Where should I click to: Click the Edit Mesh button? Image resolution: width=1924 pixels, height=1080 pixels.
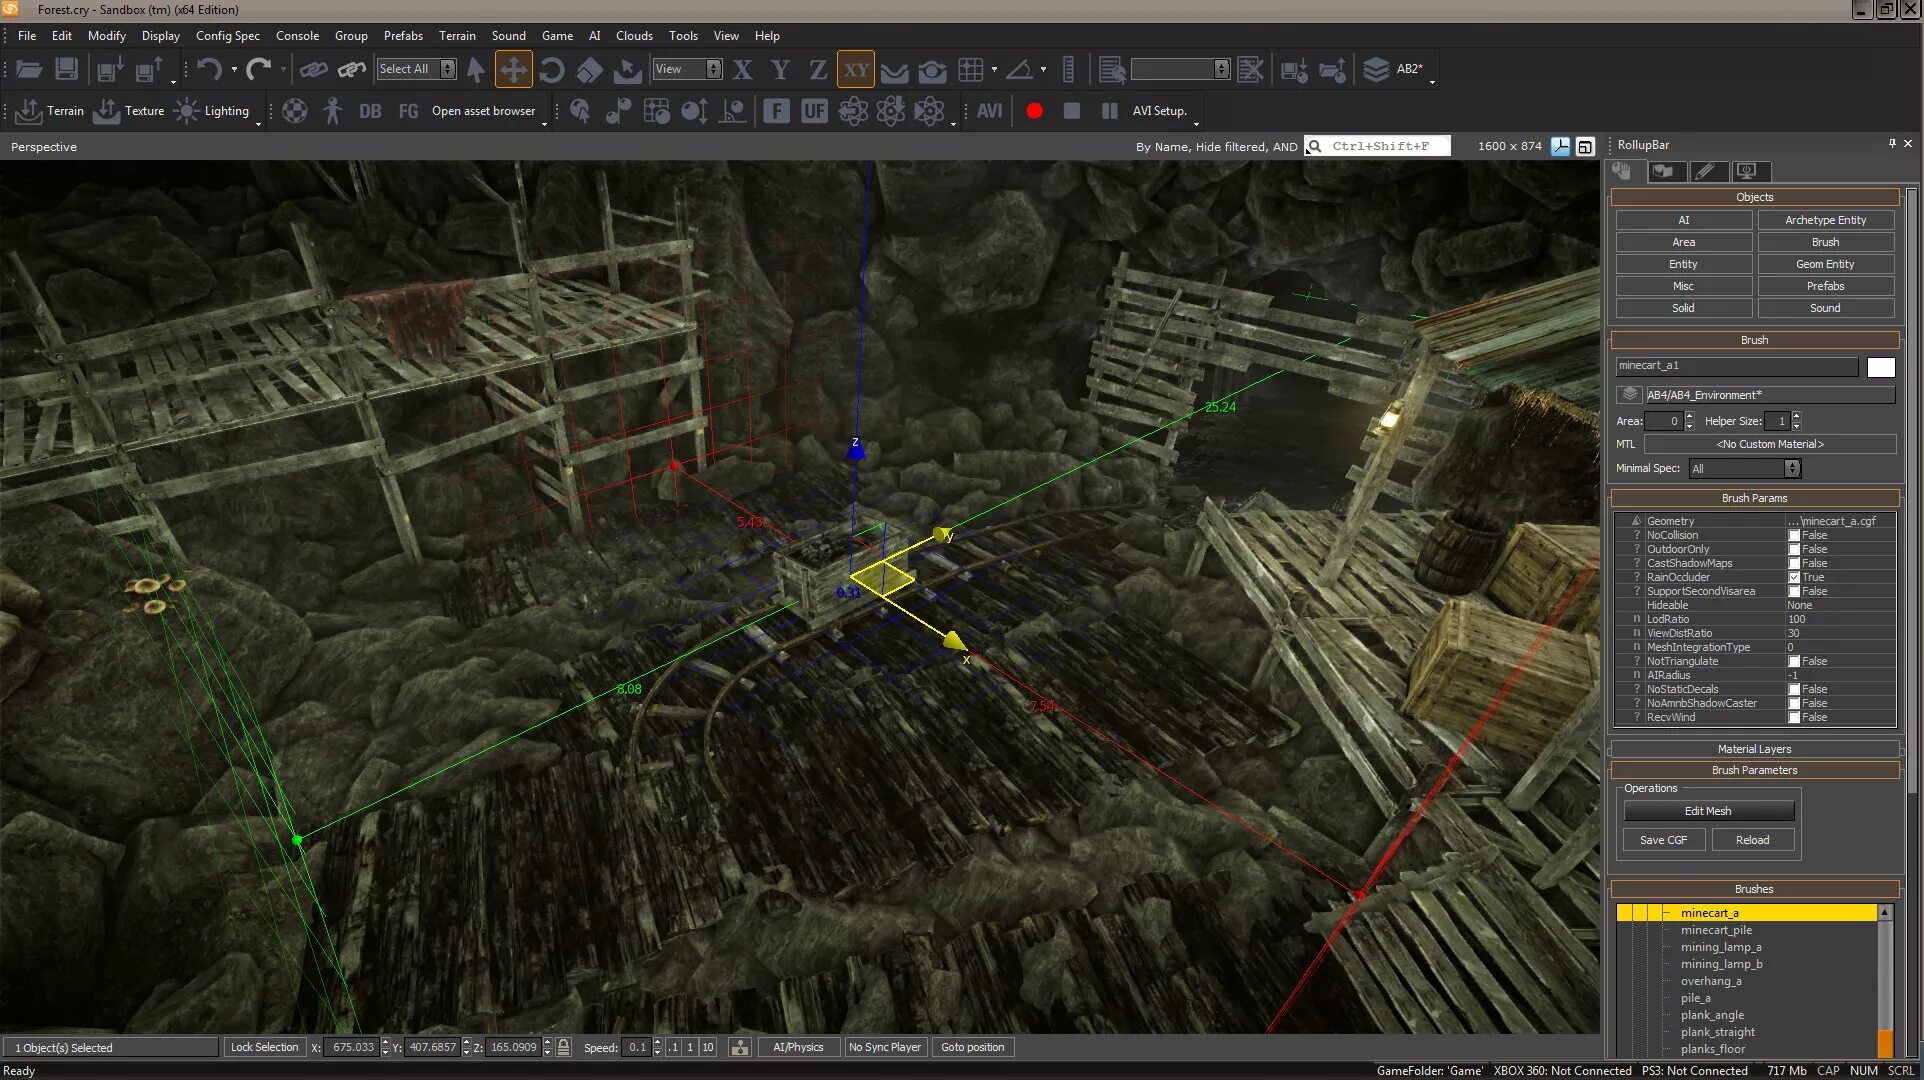click(x=1707, y=811)
